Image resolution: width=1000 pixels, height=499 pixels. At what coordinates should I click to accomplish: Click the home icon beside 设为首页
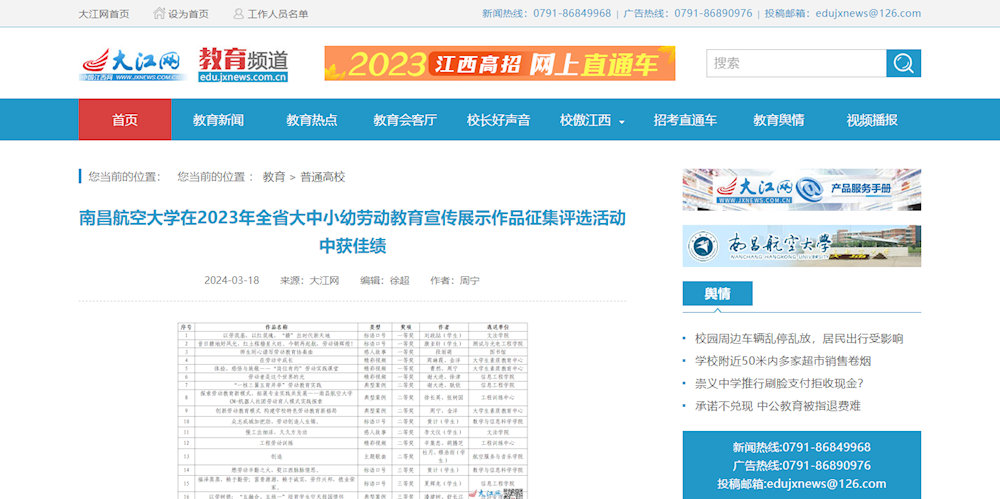coord(159,13)
